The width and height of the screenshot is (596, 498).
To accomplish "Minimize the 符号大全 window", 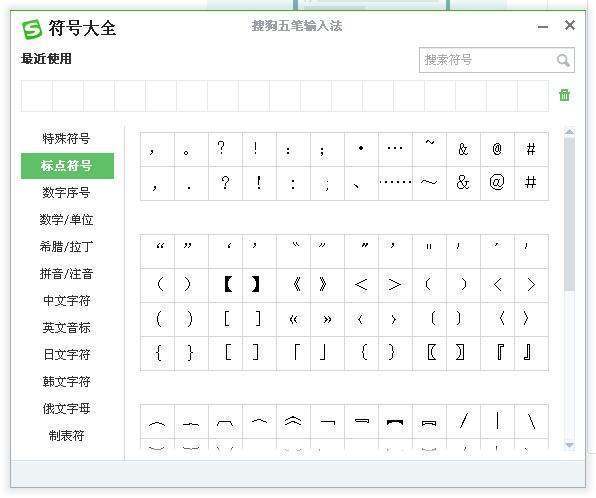I will (543, 27).
